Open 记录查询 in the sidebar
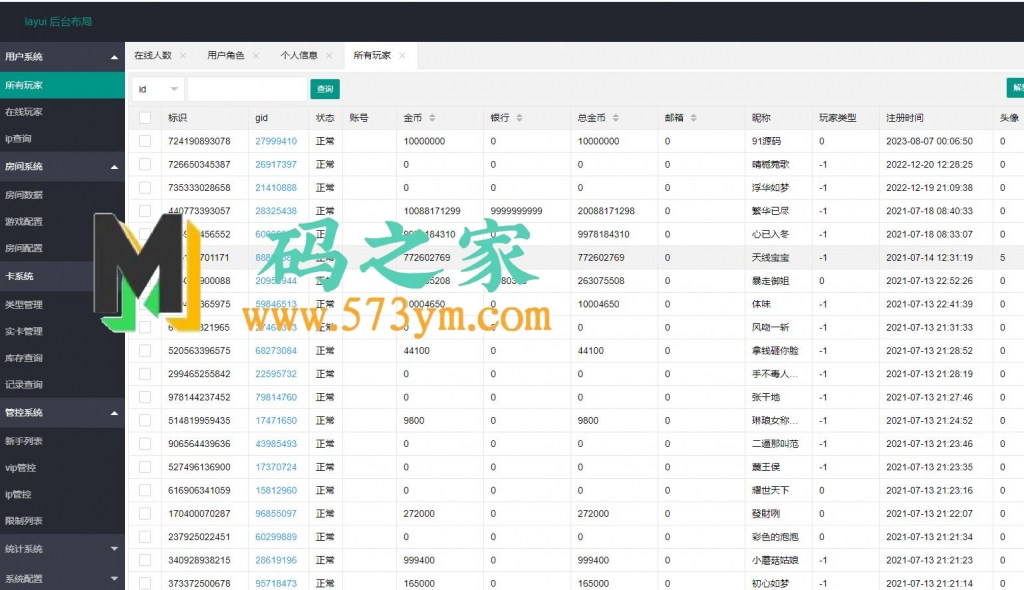The image size is (1024, 590). (62, 385)
